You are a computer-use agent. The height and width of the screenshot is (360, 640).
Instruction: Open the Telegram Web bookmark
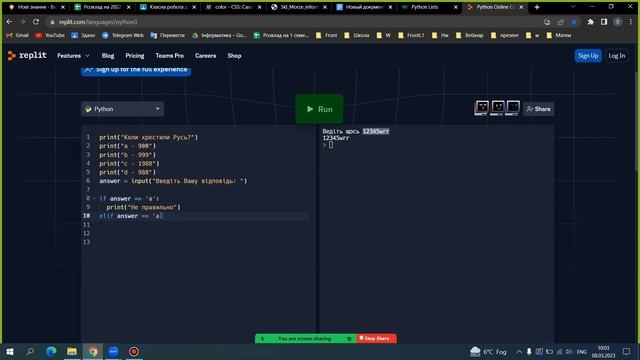coord(123,36)
